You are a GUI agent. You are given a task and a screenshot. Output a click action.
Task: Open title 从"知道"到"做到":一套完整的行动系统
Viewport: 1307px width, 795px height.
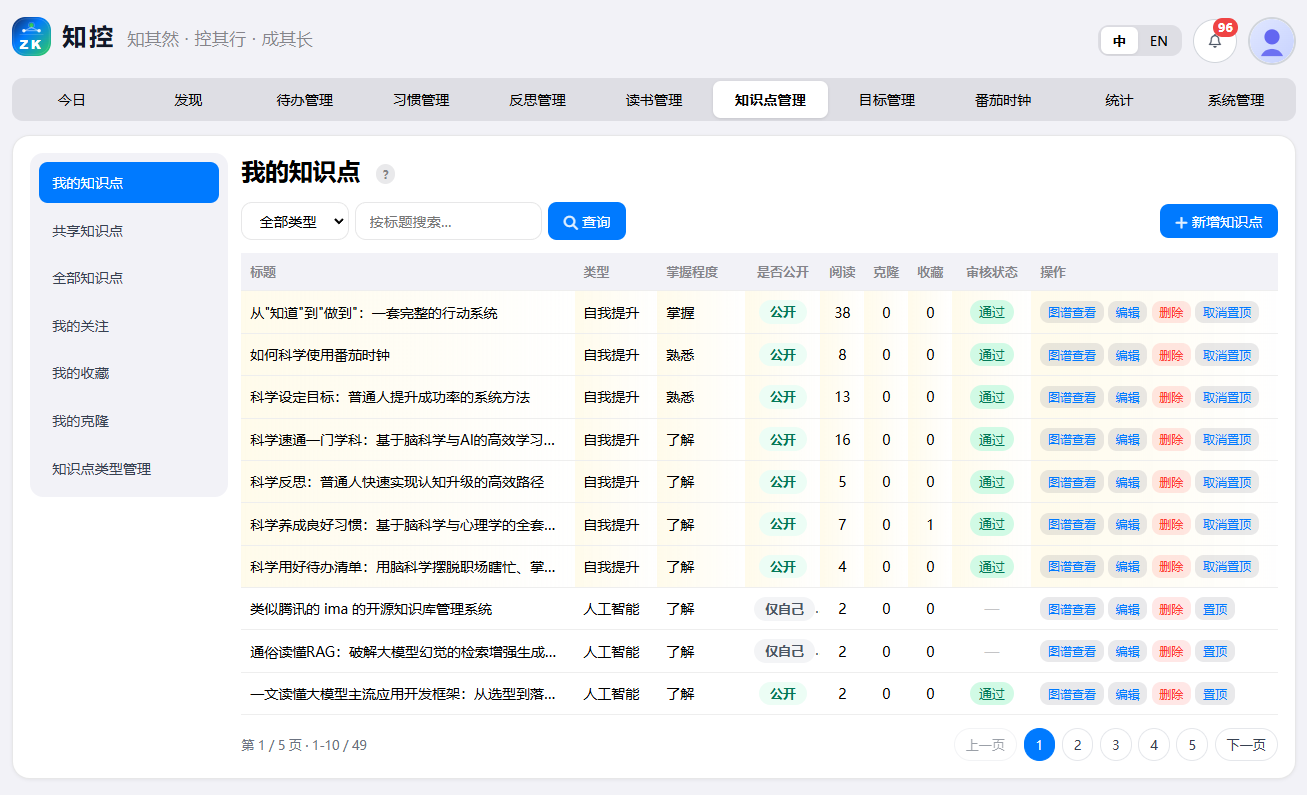tap(374, 313)
